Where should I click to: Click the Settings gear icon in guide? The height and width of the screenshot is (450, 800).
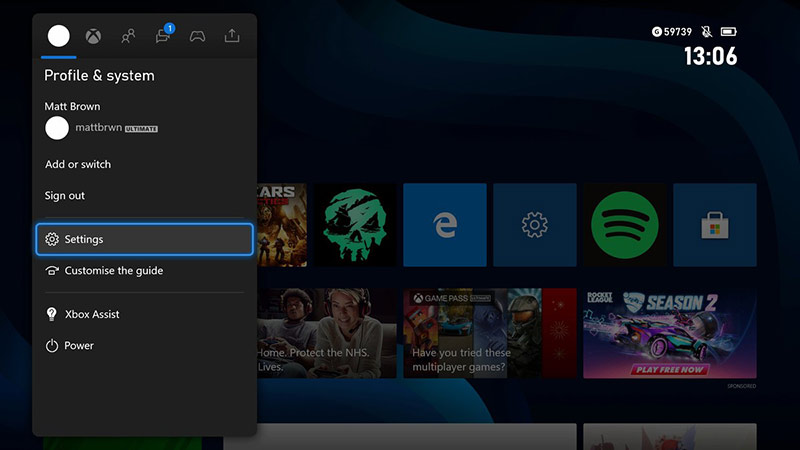pos(52,239)
